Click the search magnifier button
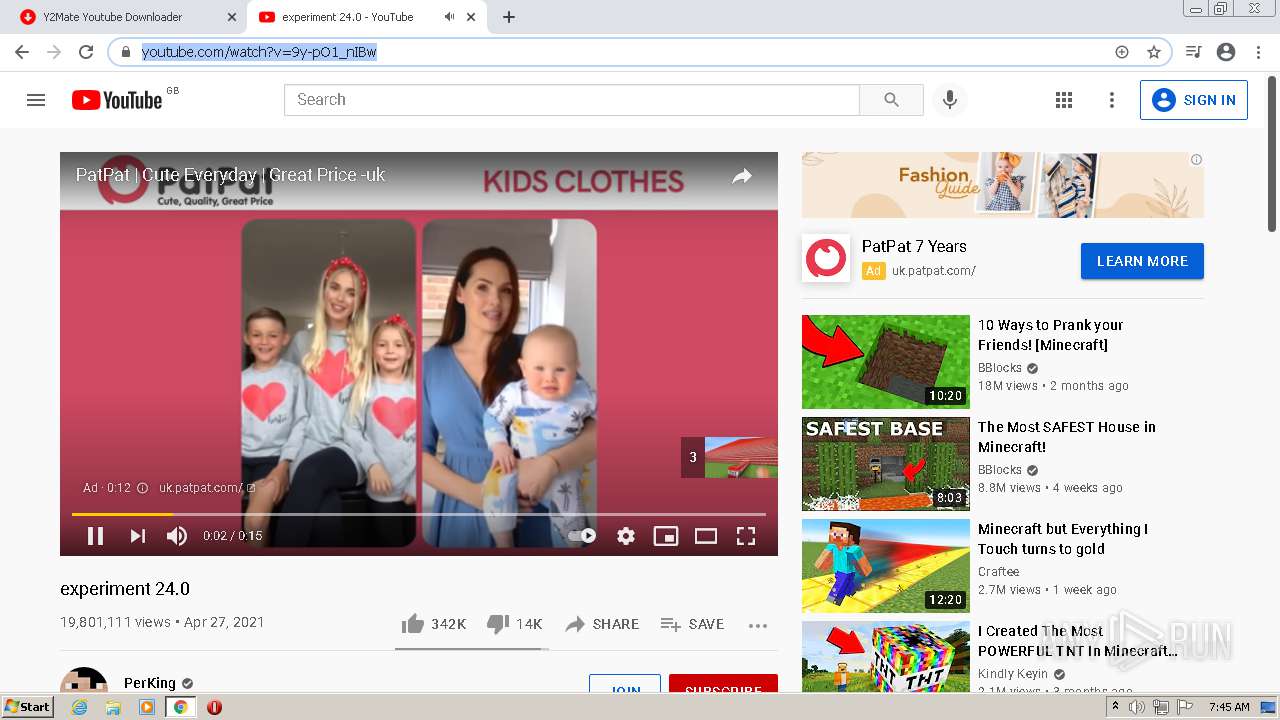The width and height of the screenshot is (1280, 720). point(891,100)
